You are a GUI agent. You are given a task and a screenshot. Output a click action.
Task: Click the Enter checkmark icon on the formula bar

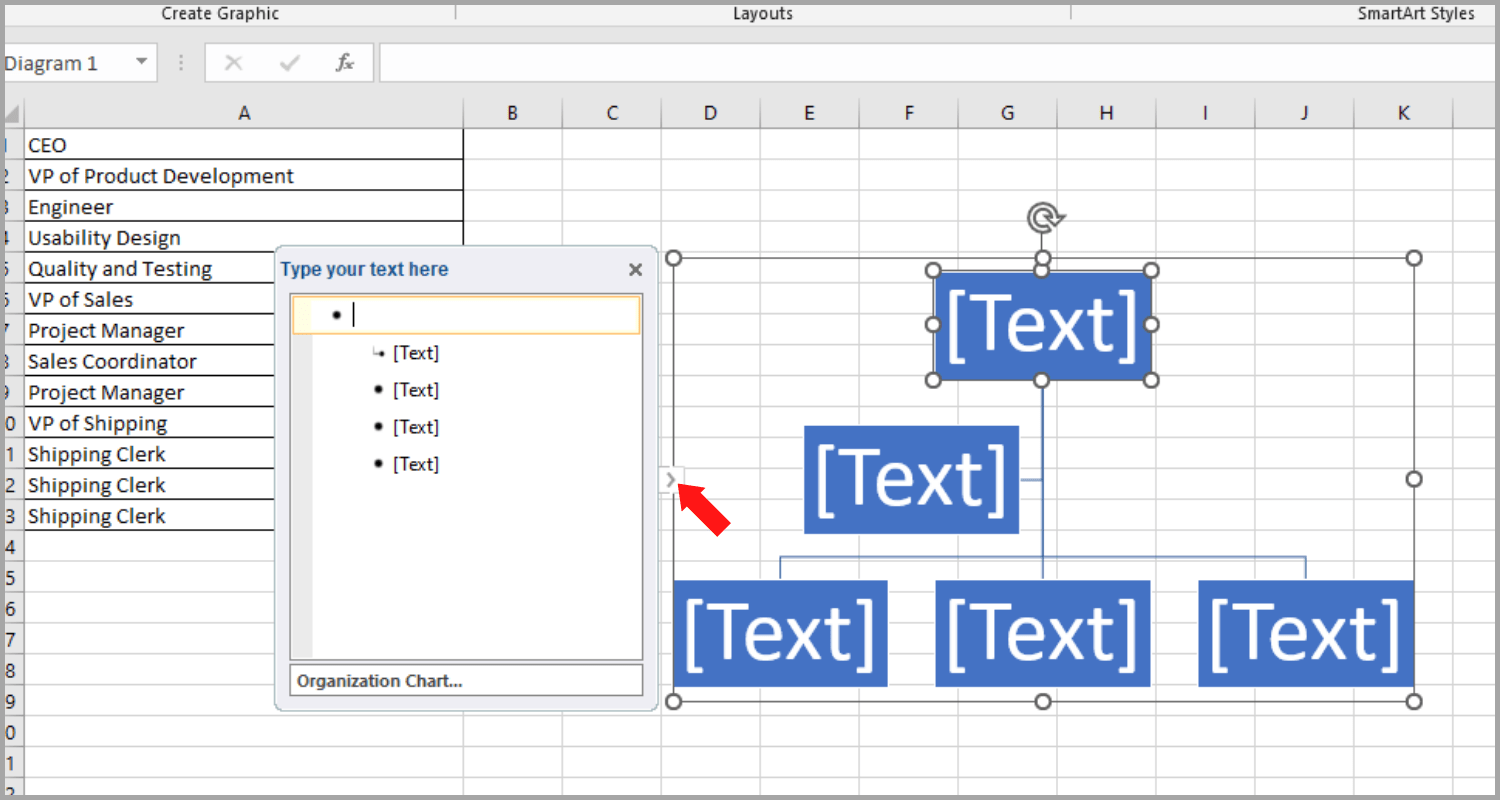point(288,62)
